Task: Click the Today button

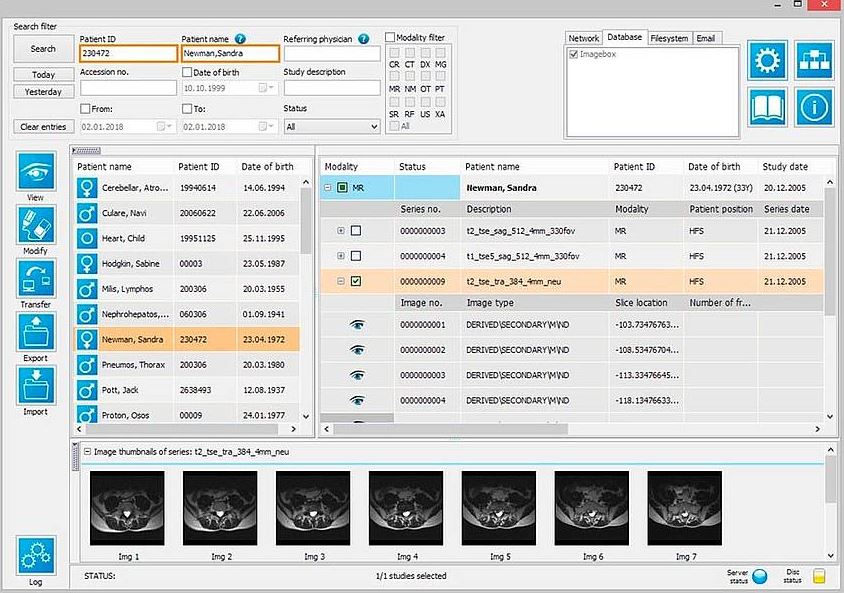Action: (x=44, y=74)
